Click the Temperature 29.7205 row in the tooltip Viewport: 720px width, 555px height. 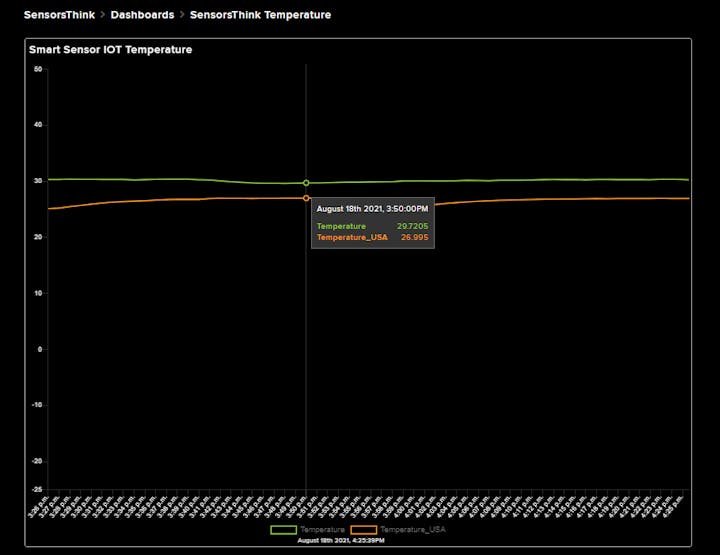tap(372, 227)
